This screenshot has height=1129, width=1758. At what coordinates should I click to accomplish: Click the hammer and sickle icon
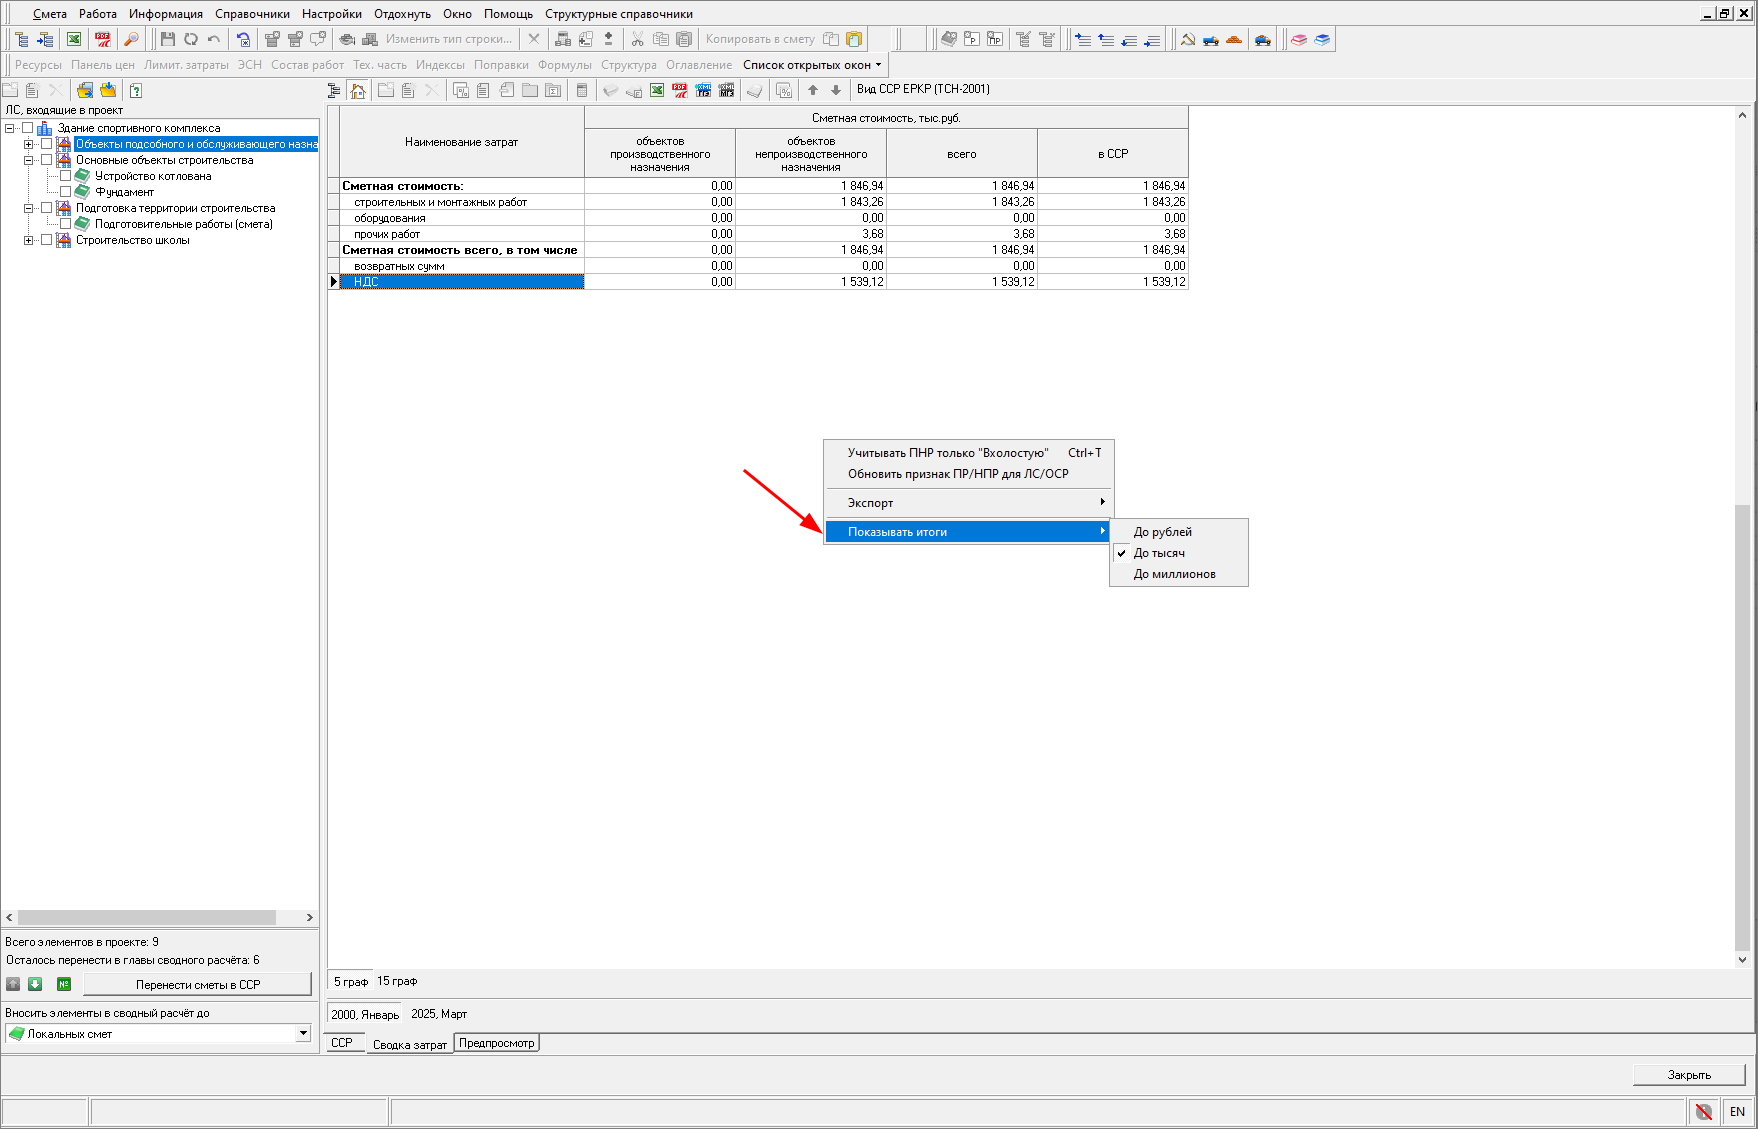click(1188, 40)
